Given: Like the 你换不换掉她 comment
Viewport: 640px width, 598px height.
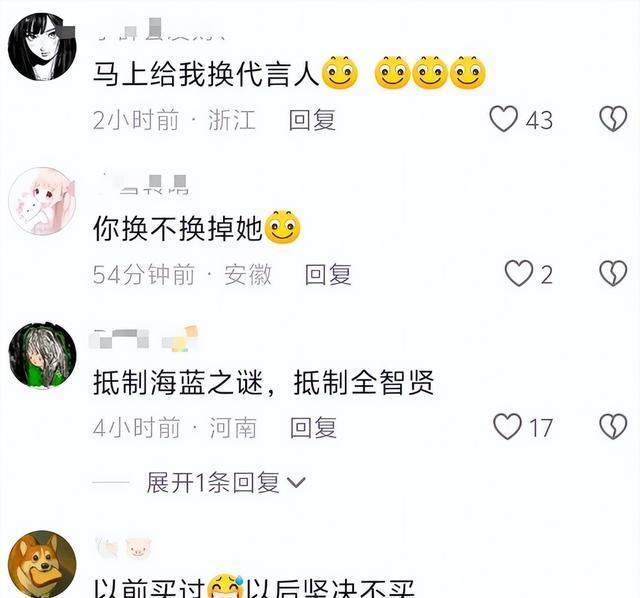Looking at the screenshot, I should click(519, 273).
